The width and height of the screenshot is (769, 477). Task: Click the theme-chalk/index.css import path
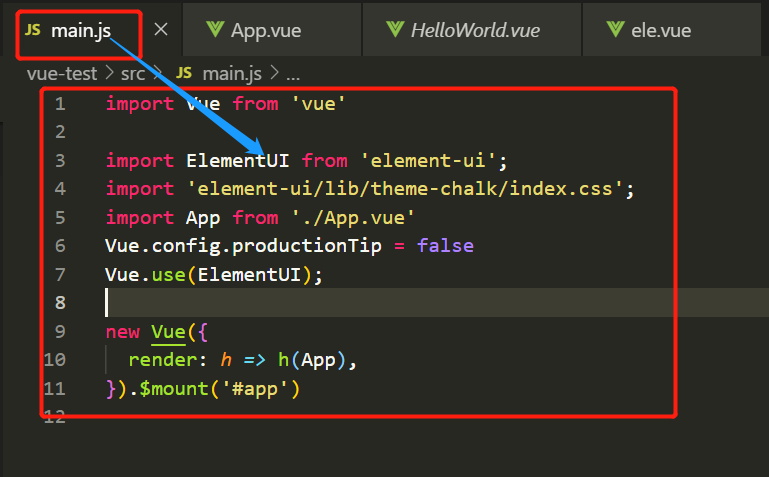click(405, 189)
